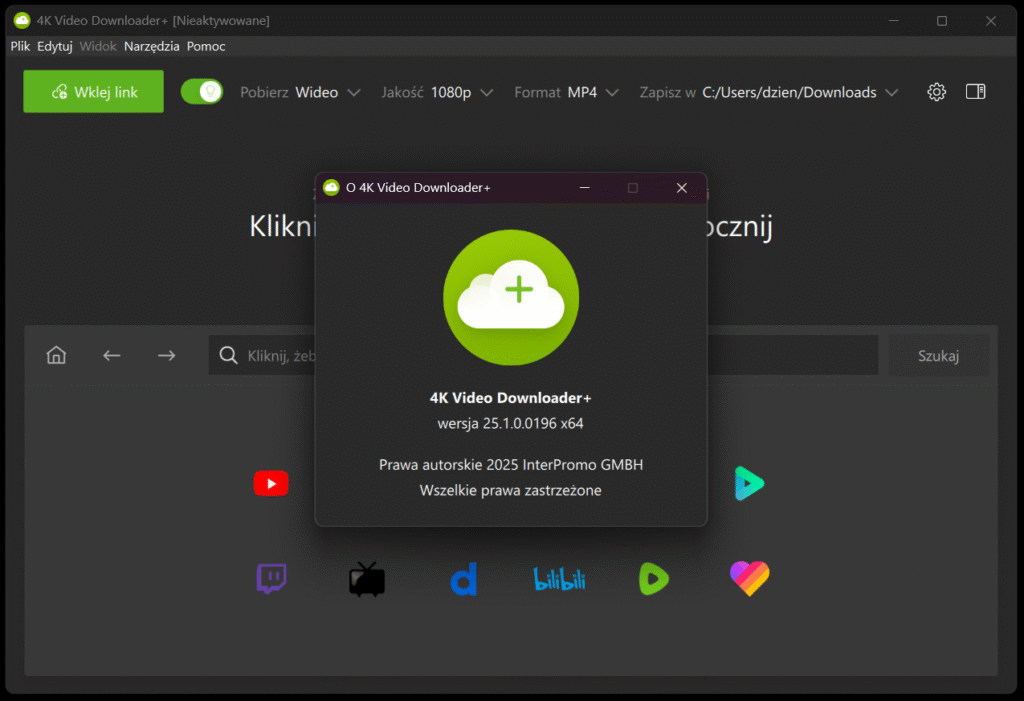Screen dimensions: 1024x701
Task: Click the Wszelkie prawa zastrzeżone text
Action: (511, 491)
